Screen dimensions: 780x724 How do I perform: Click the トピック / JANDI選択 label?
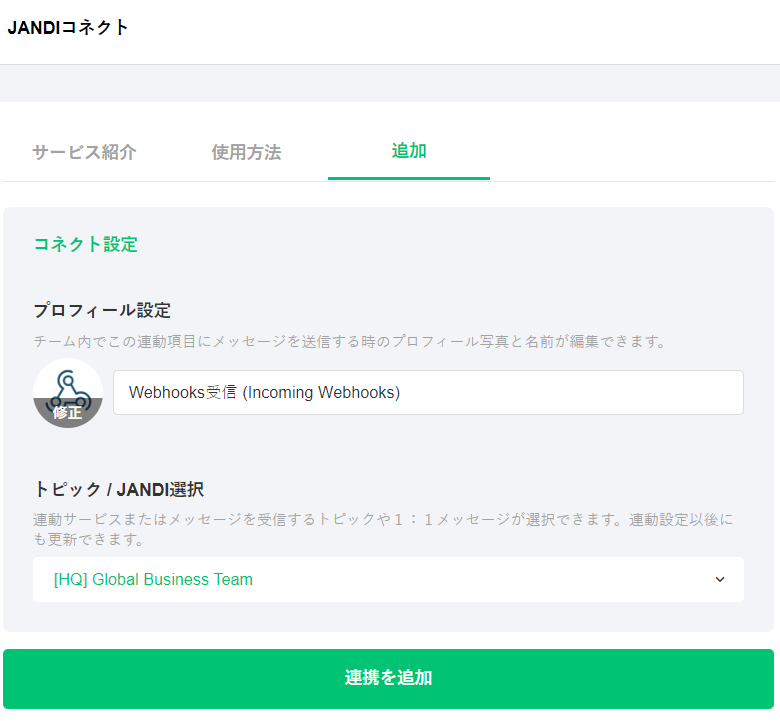[119, 490]
